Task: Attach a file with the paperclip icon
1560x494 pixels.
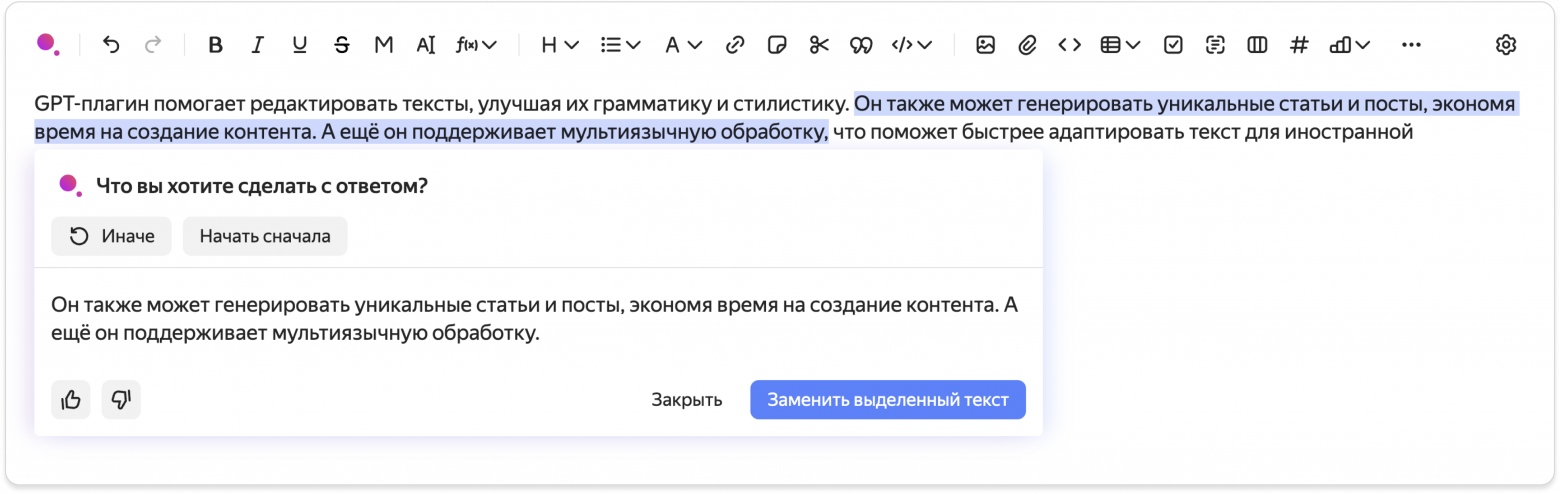Action: [x=1027, y=44]
